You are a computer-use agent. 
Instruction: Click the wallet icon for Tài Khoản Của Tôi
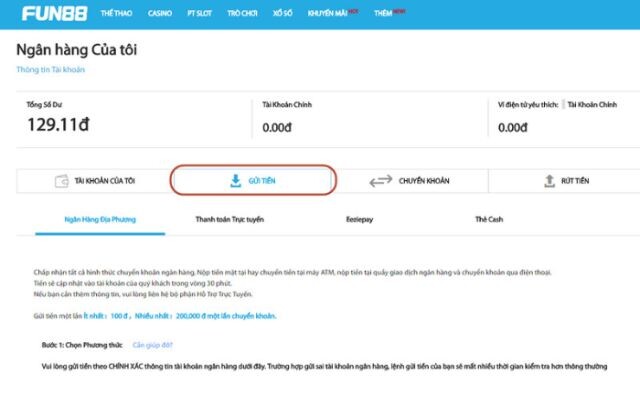(x=62, y=181)
